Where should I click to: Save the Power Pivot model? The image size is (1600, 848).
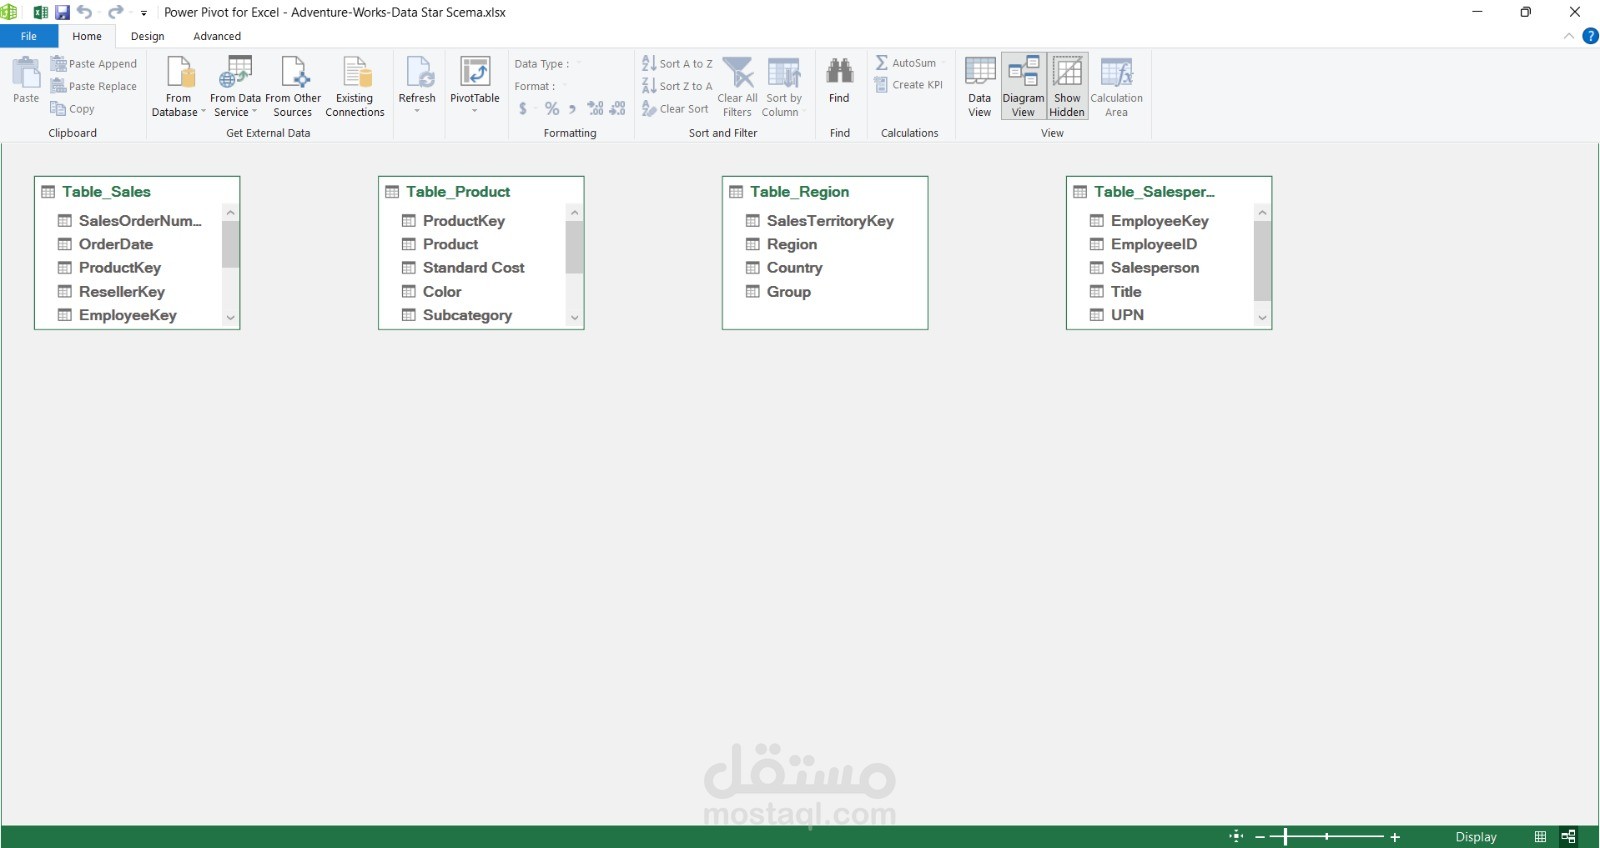62,12
